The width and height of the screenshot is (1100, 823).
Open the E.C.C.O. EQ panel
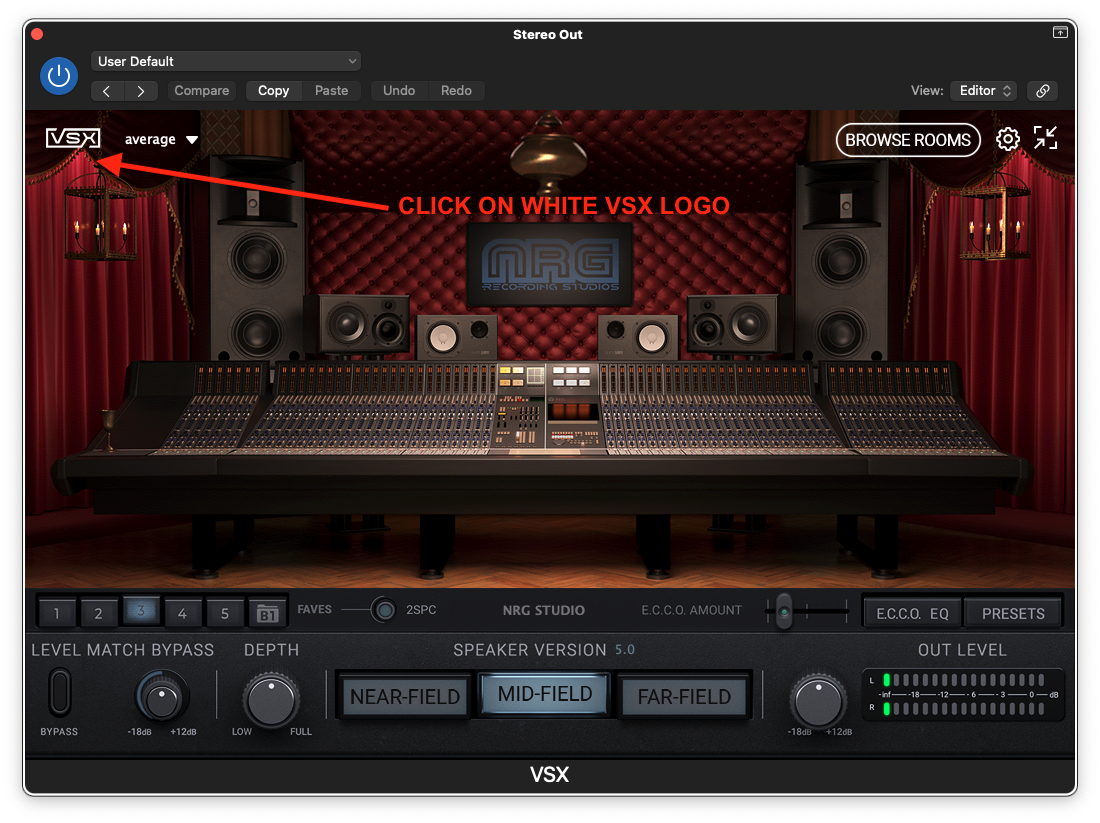pos(912,613)
